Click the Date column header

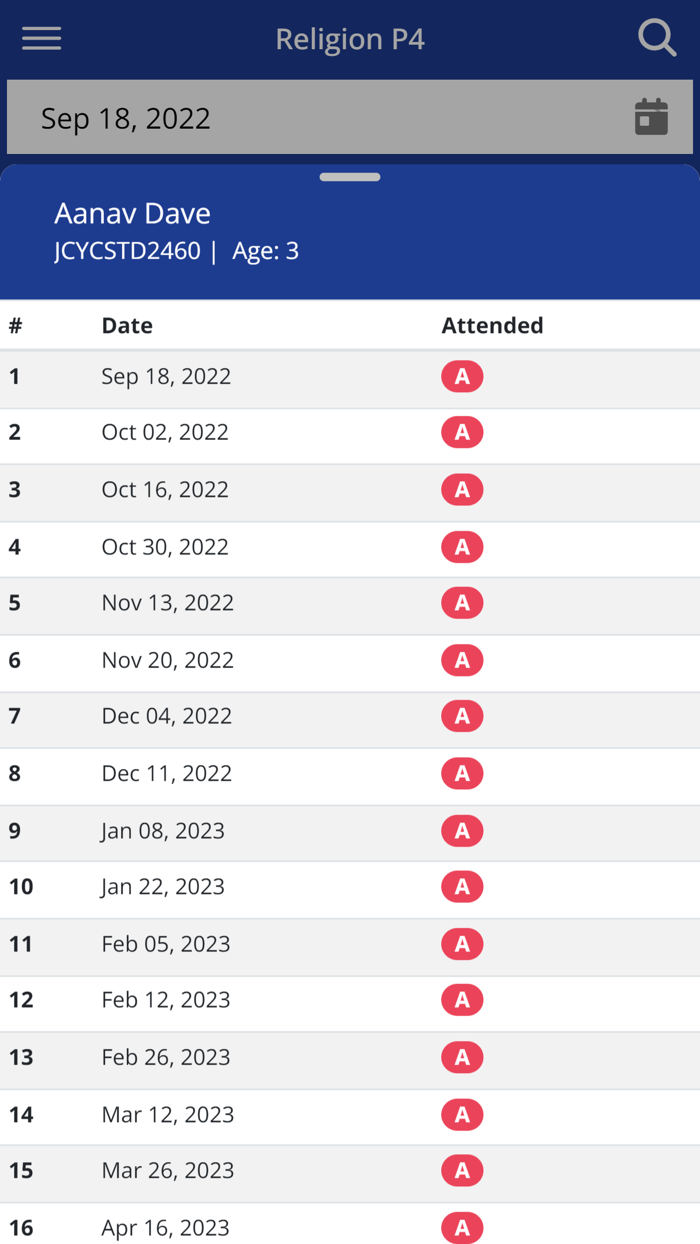pos(127,325)
